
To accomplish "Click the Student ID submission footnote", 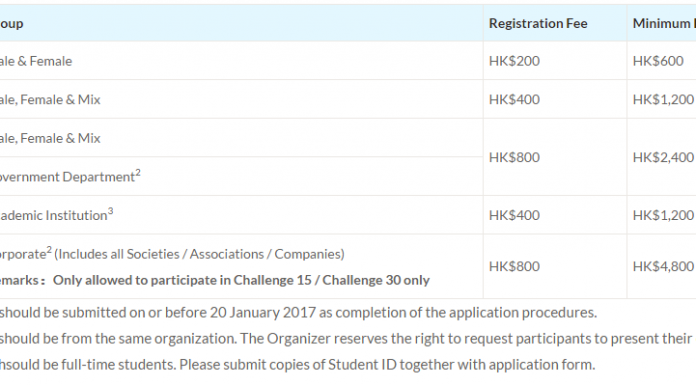I will tap(297, 365).
